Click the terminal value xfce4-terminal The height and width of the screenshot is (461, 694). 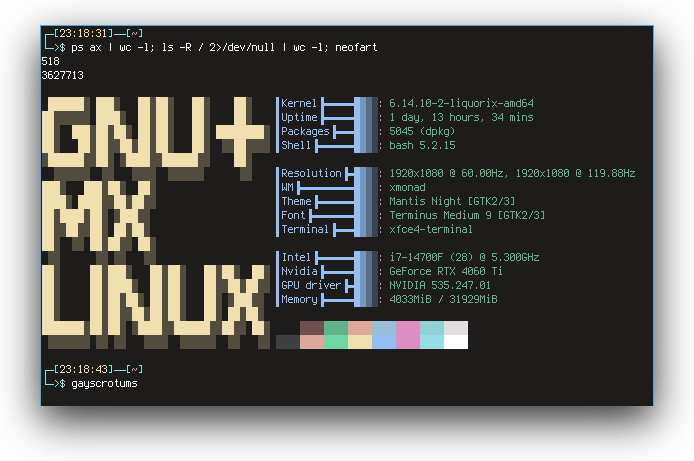[431, 229]
